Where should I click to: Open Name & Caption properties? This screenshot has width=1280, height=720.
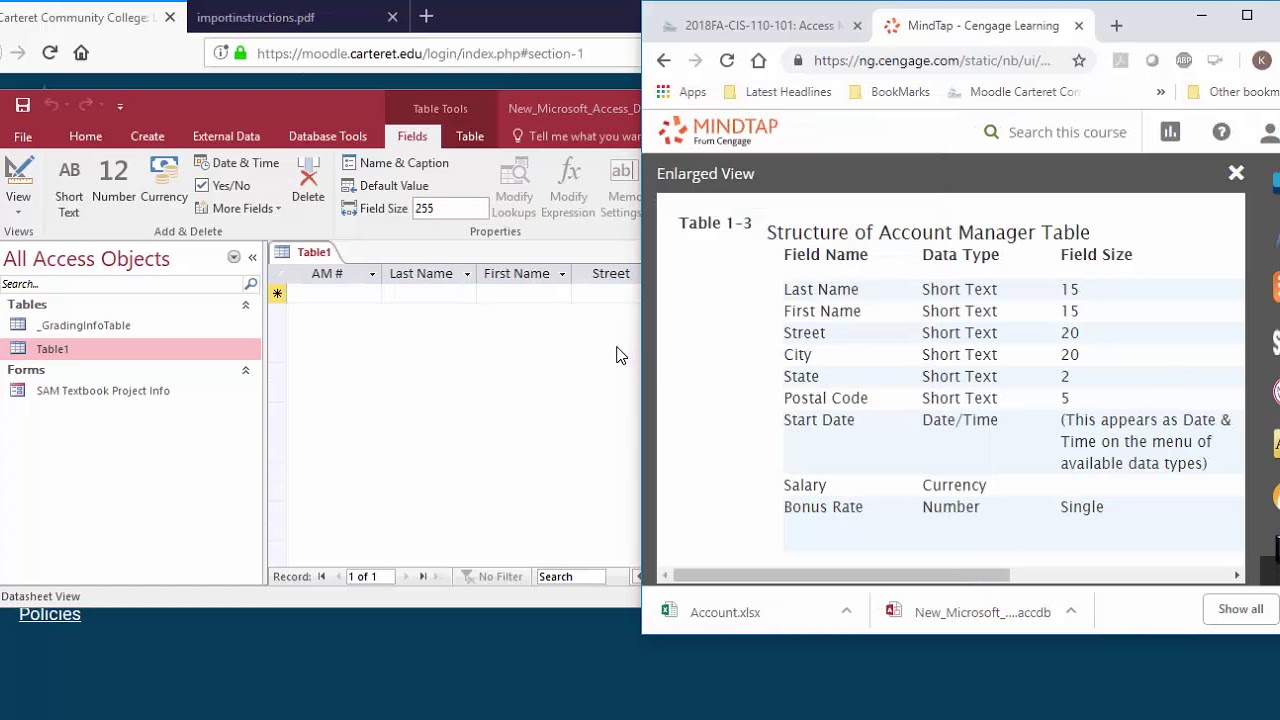pos(395,163)
